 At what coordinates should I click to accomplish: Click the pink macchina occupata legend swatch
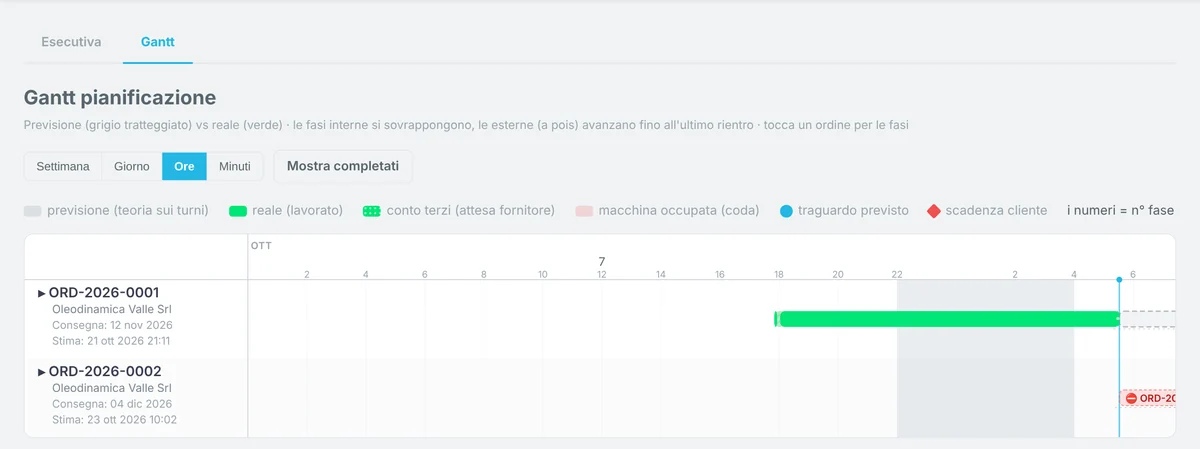tap(584, 211)
